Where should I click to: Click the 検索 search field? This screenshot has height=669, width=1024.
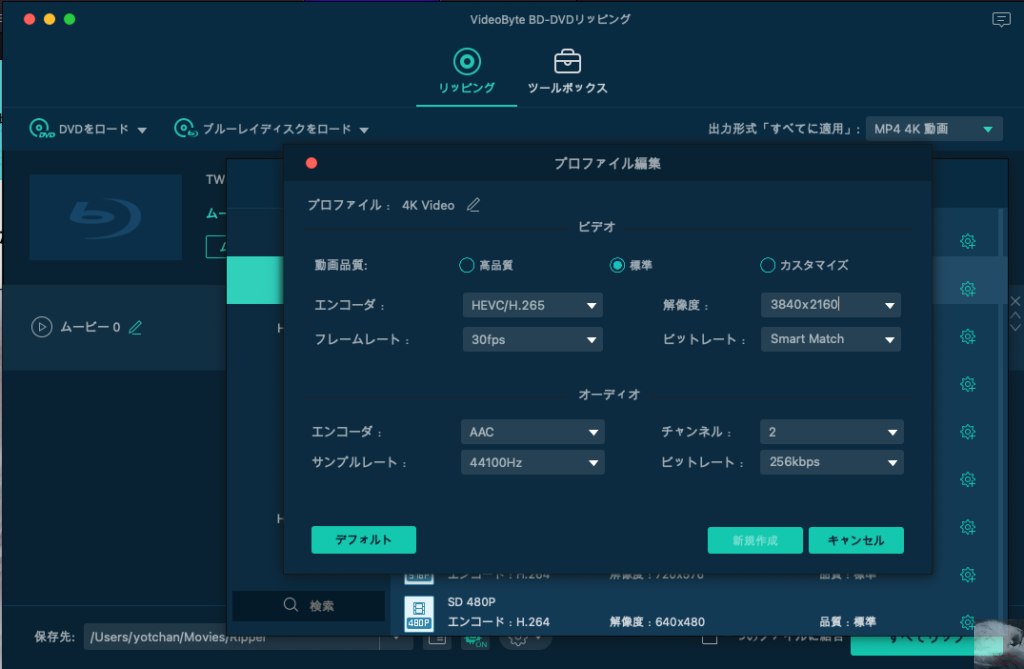pos(308,606)
